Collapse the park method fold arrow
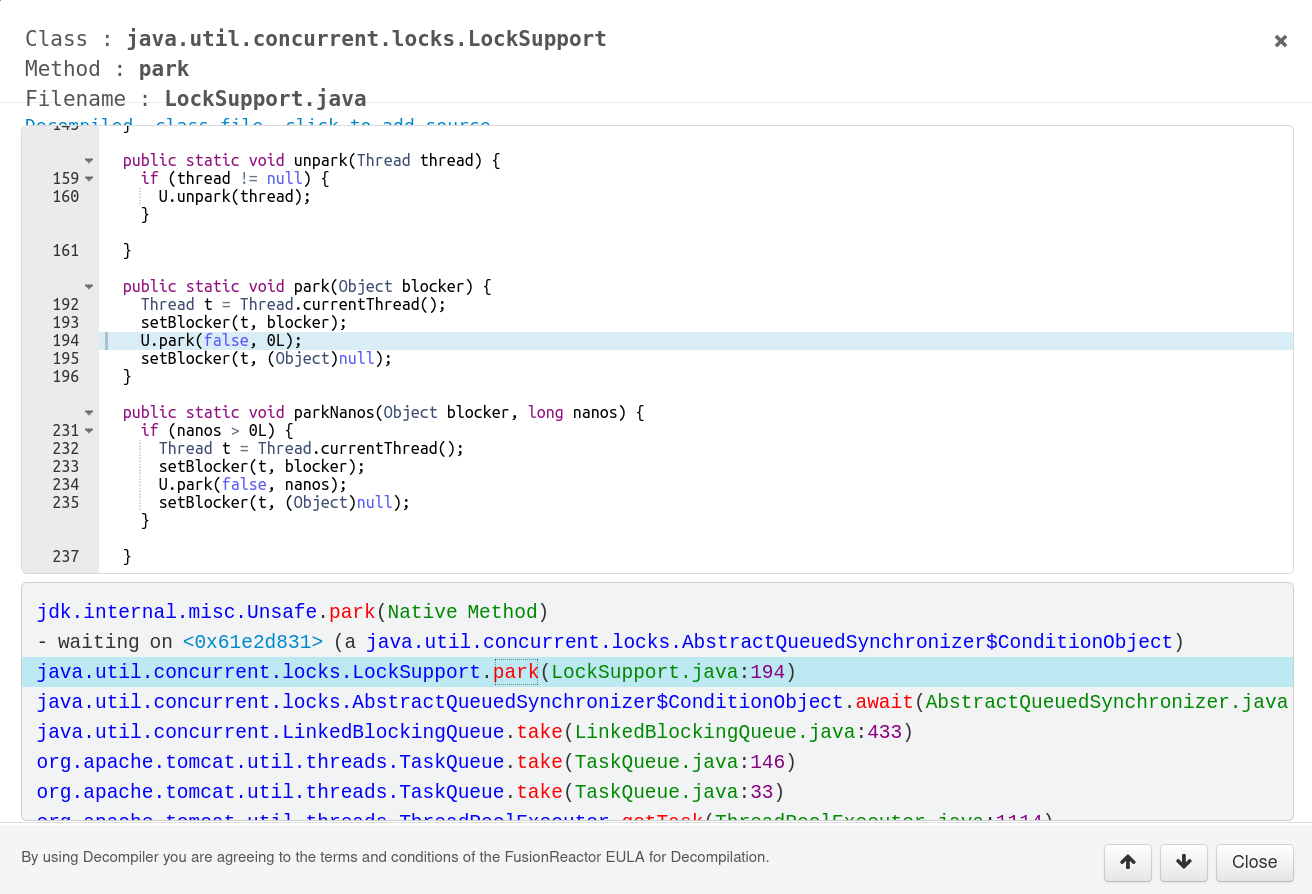The width and height of the screenshot is (1312, 894). point(89,287)
